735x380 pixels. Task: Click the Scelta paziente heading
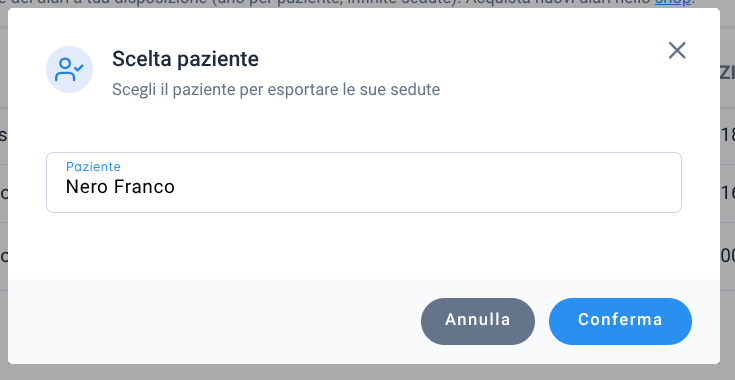click(x=185, y=59)
